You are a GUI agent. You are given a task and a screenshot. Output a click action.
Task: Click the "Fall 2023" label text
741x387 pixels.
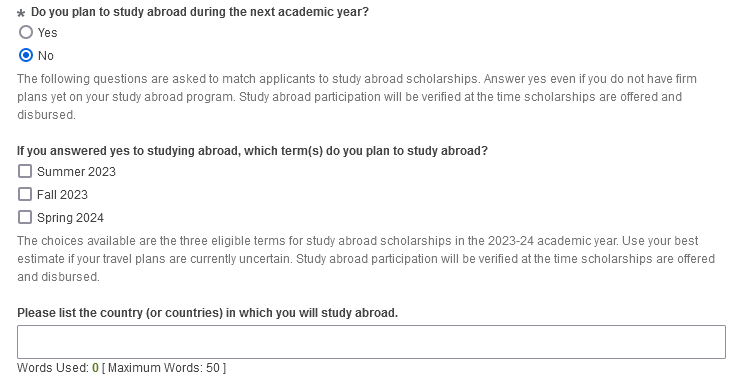tap(62, 195)
